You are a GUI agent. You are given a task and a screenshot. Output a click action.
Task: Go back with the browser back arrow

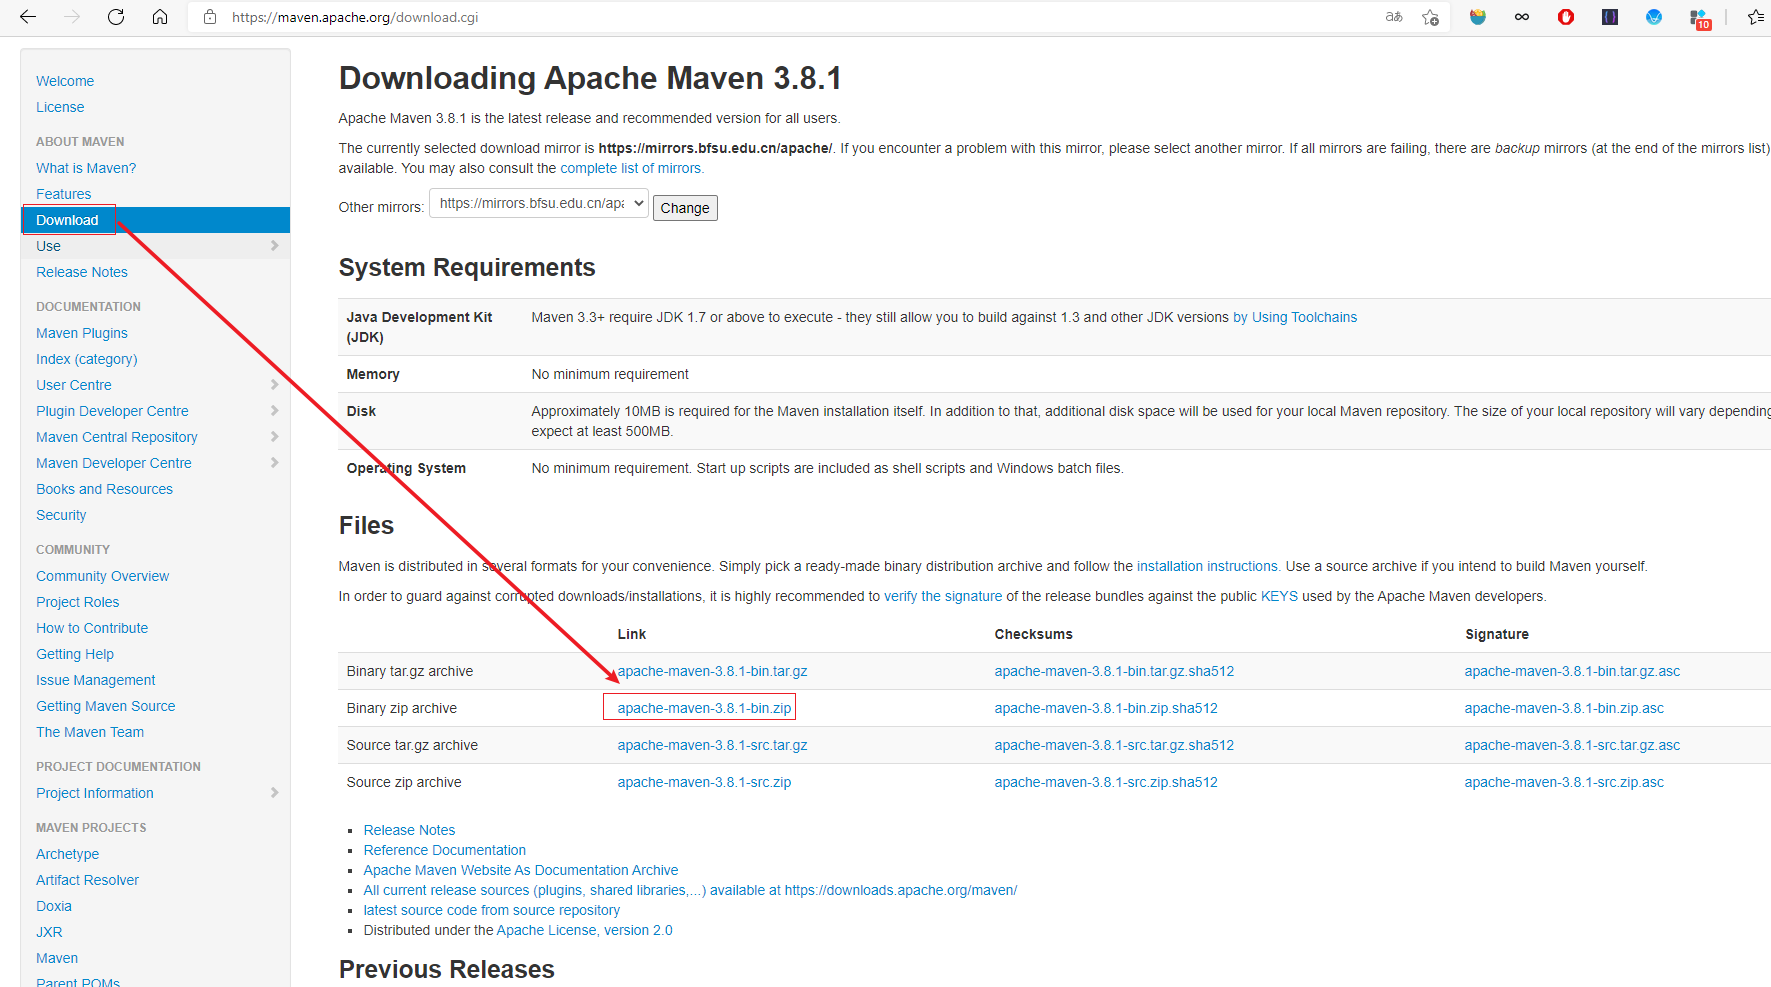[28, 17]
